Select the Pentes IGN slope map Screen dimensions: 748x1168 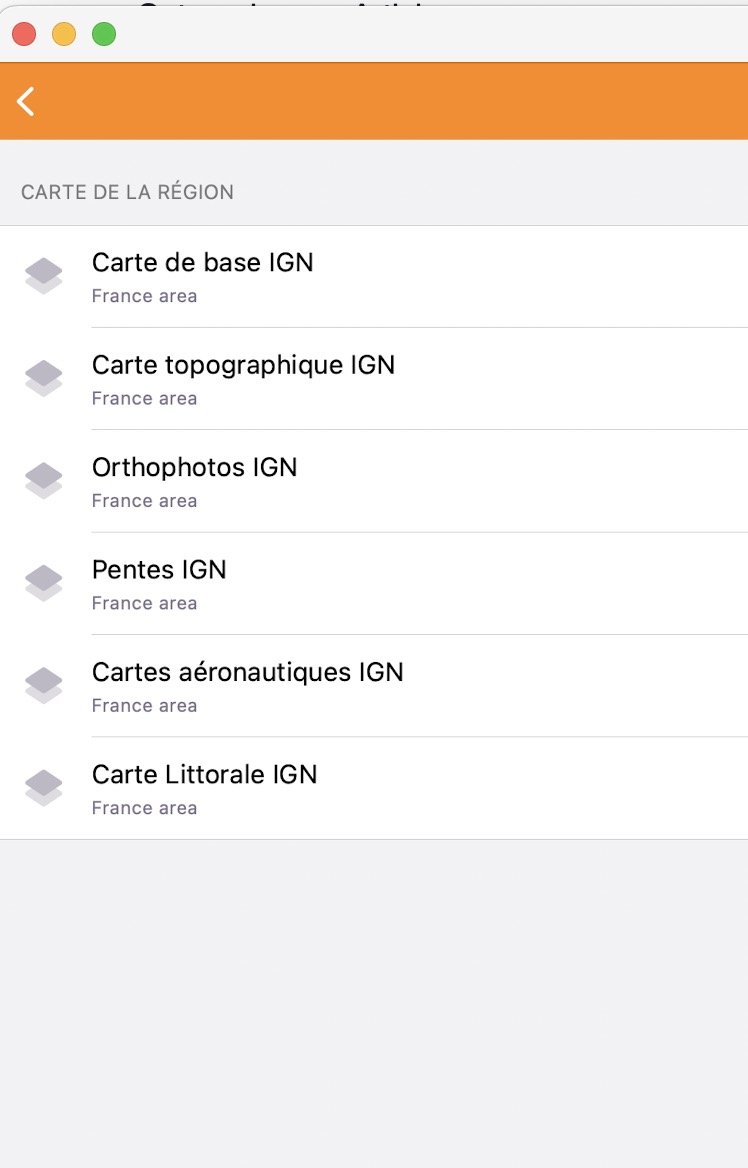(159, 570)
